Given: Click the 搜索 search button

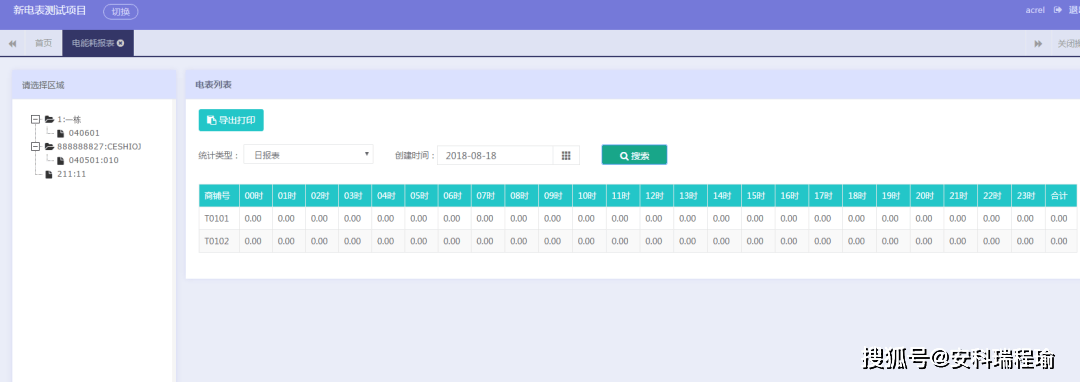Looking at the screenshot, I should (x=634, y=155).
